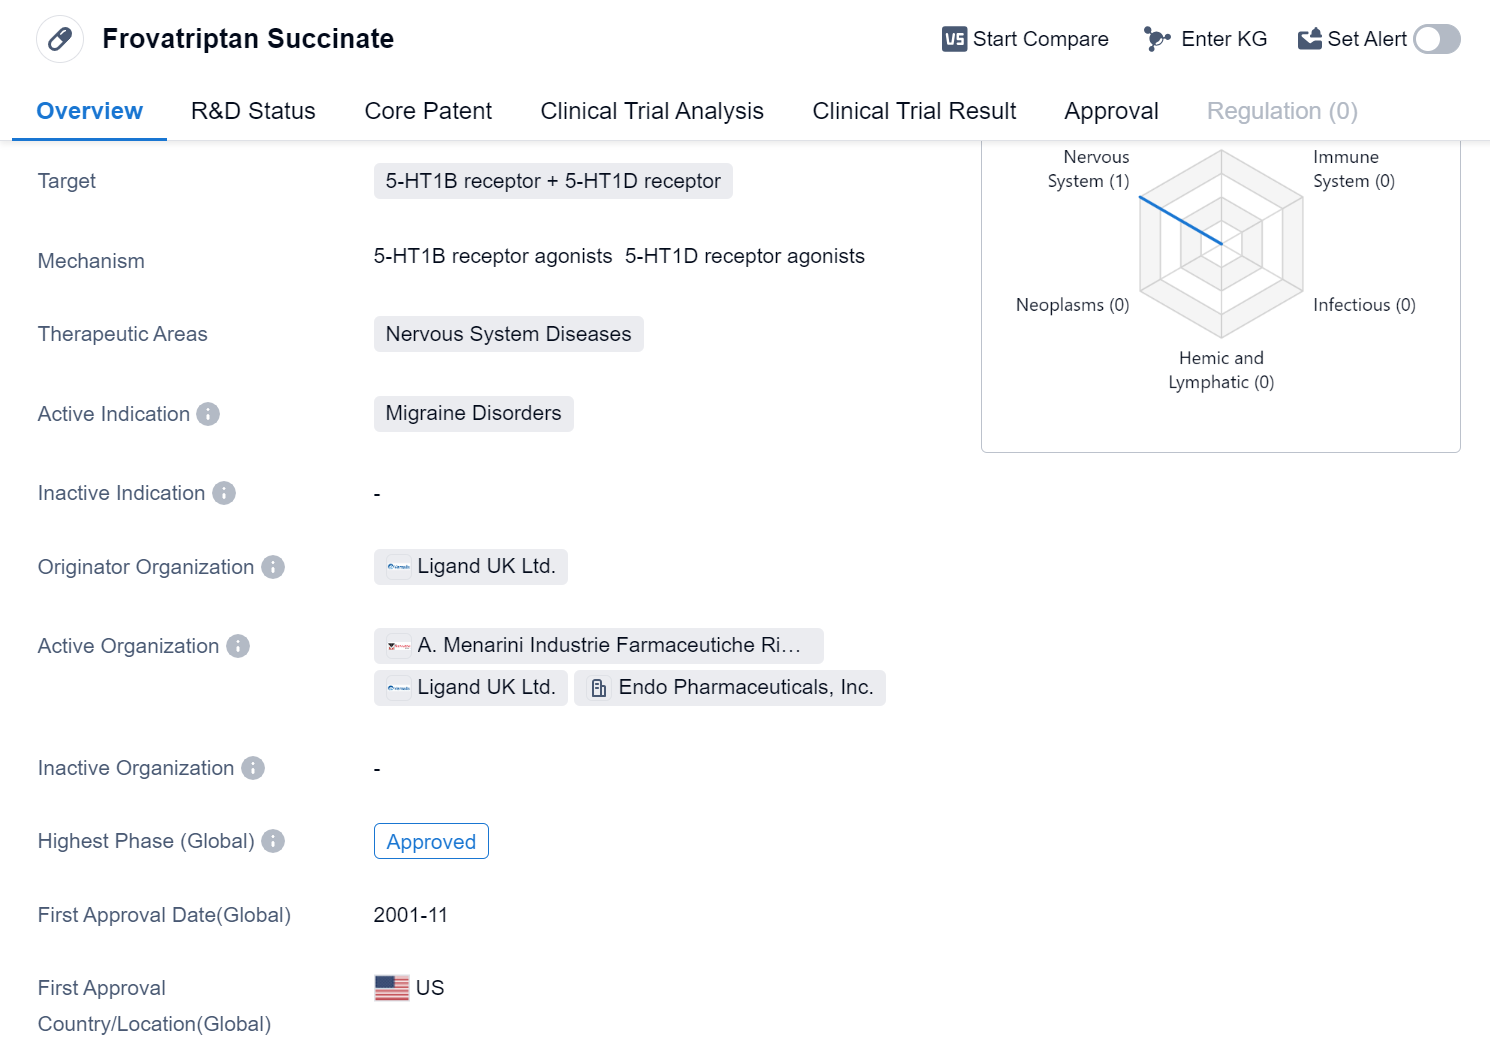Go to the Core Patent tab

tap(428, 111)
